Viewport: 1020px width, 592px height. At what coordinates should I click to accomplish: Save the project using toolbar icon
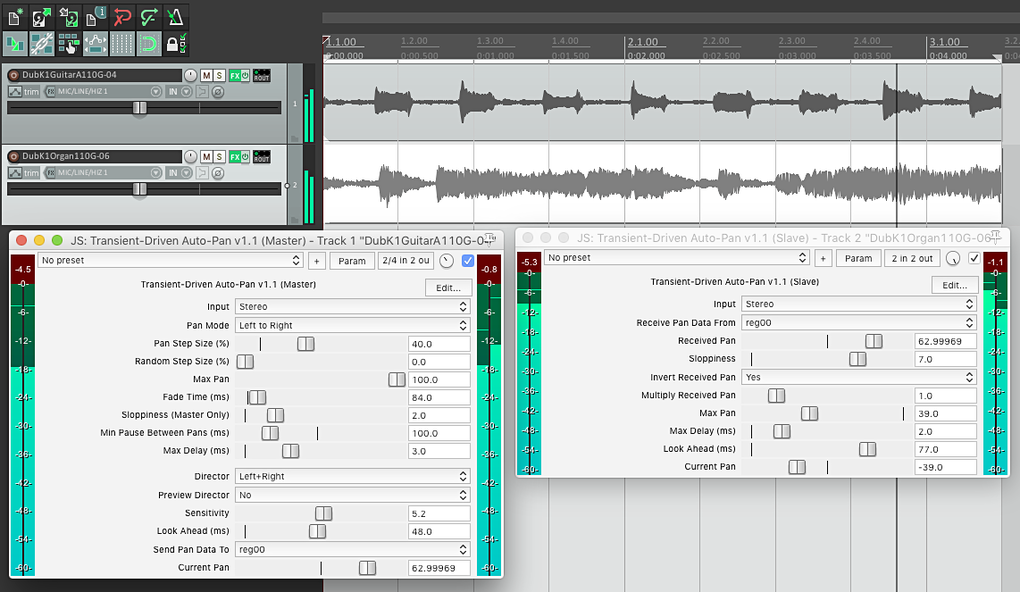(68, 17)
